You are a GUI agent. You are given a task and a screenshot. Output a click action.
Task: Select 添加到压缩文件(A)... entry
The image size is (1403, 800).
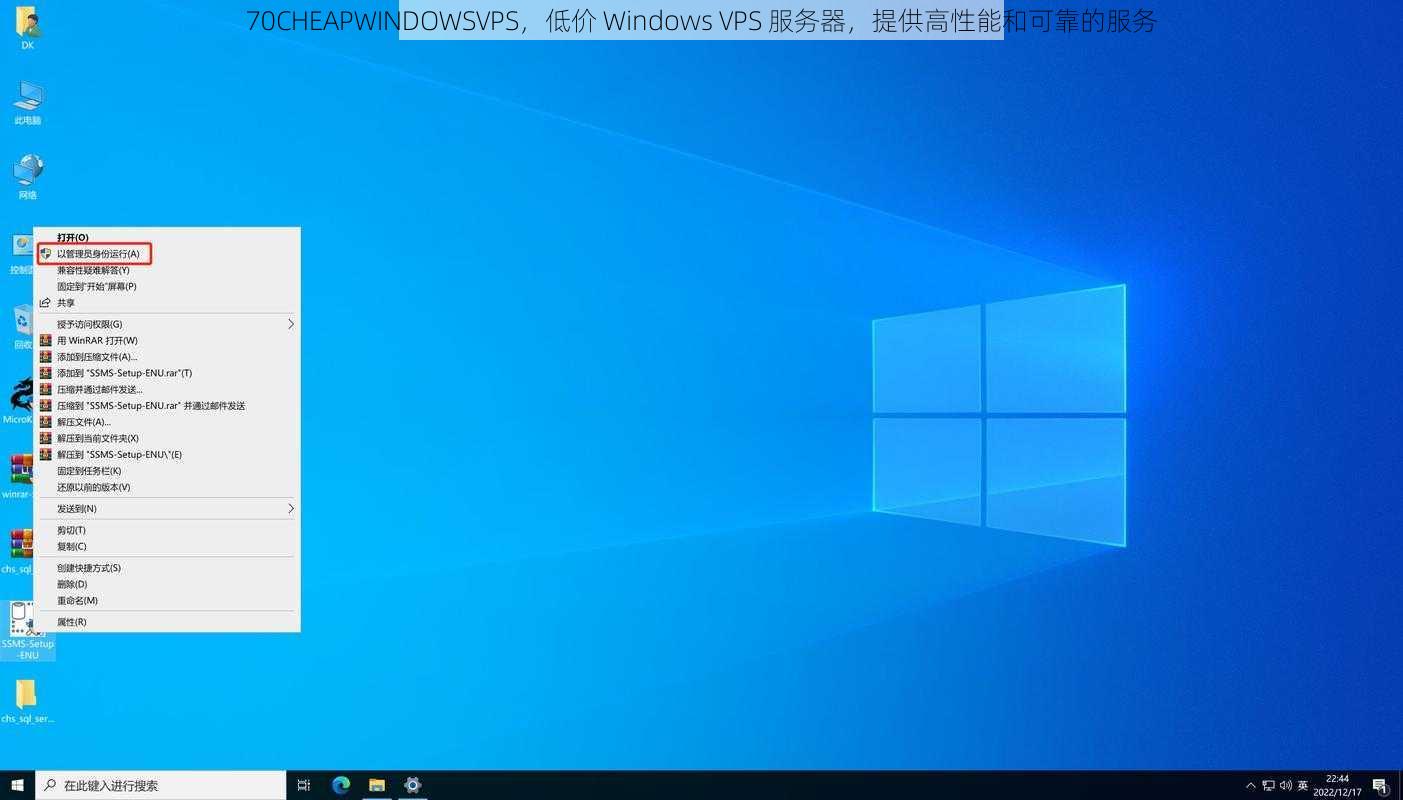pos(167,357)
